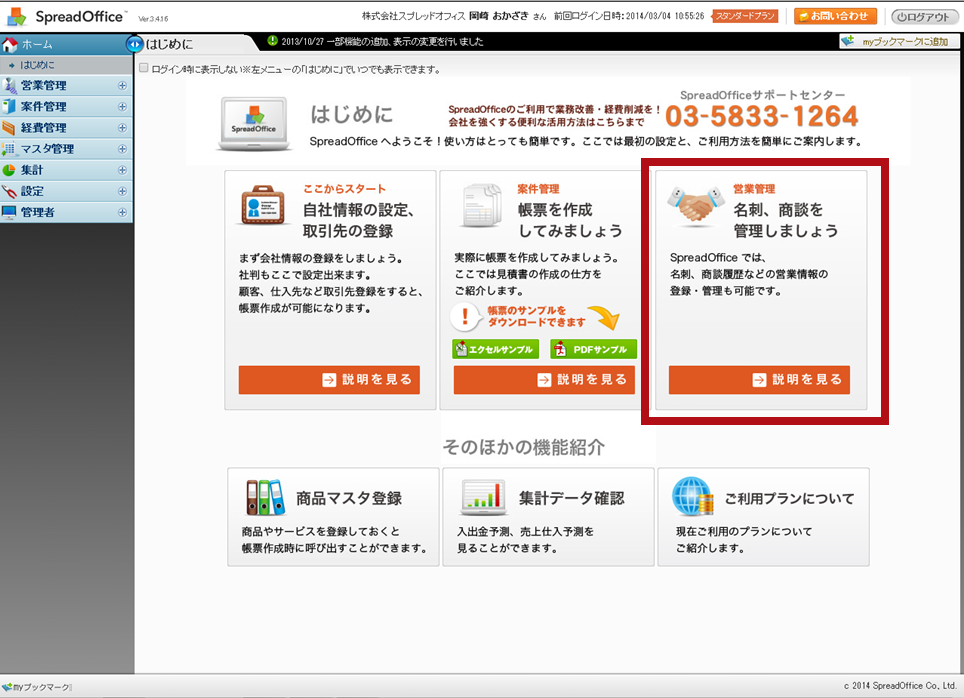The image size is (964, 698).
Task: Click the 集計 menu label
Action: coord(32,170)
